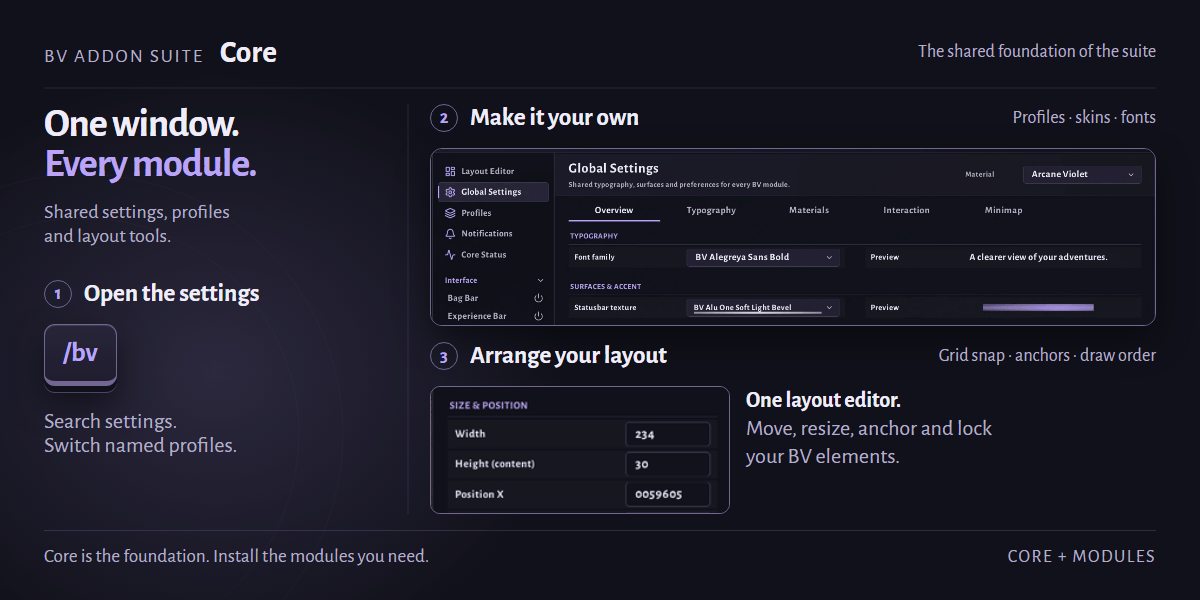Switch to the Typography tab
The height and width of the screenshot is (600, 1200).
pyautogui.click(x=711, y=210)
